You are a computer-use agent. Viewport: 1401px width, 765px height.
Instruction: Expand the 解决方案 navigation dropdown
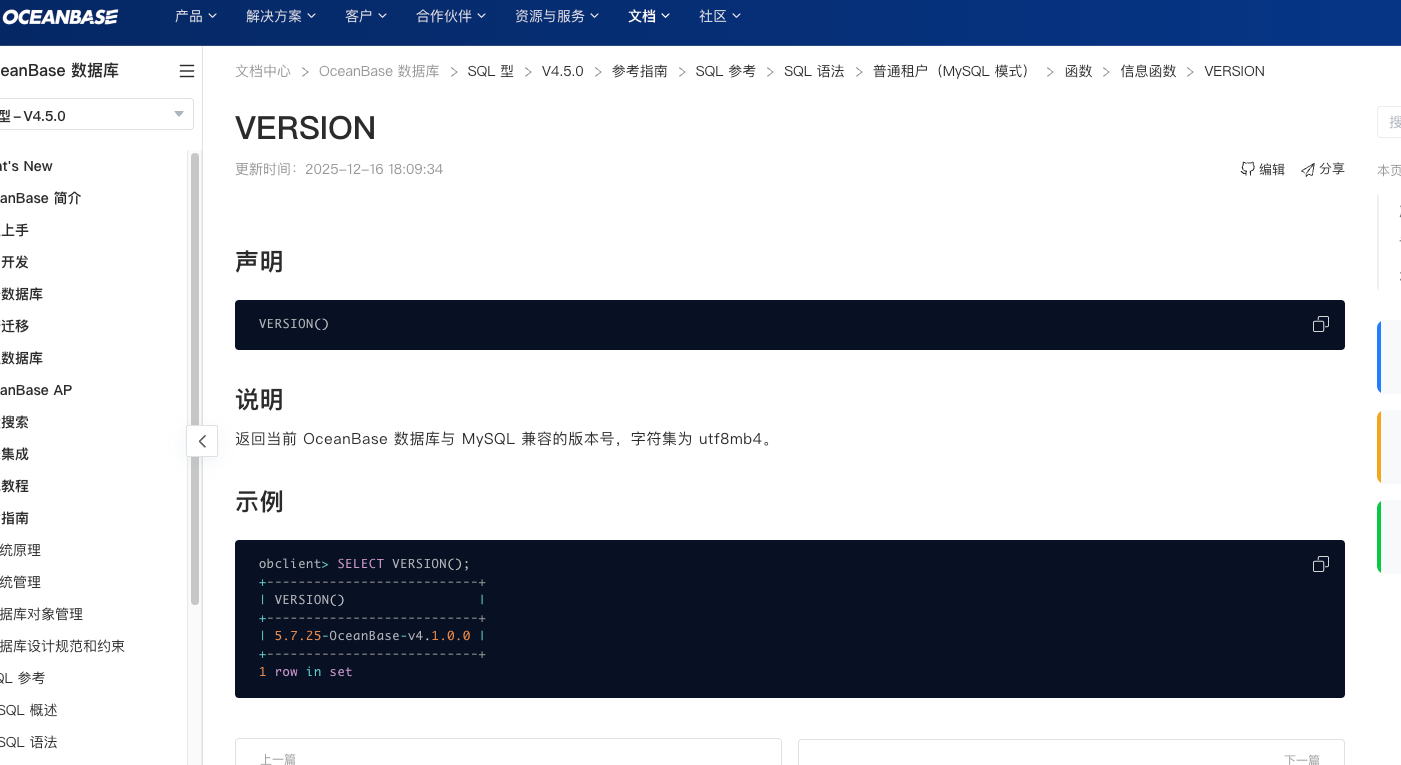(281, 16)
